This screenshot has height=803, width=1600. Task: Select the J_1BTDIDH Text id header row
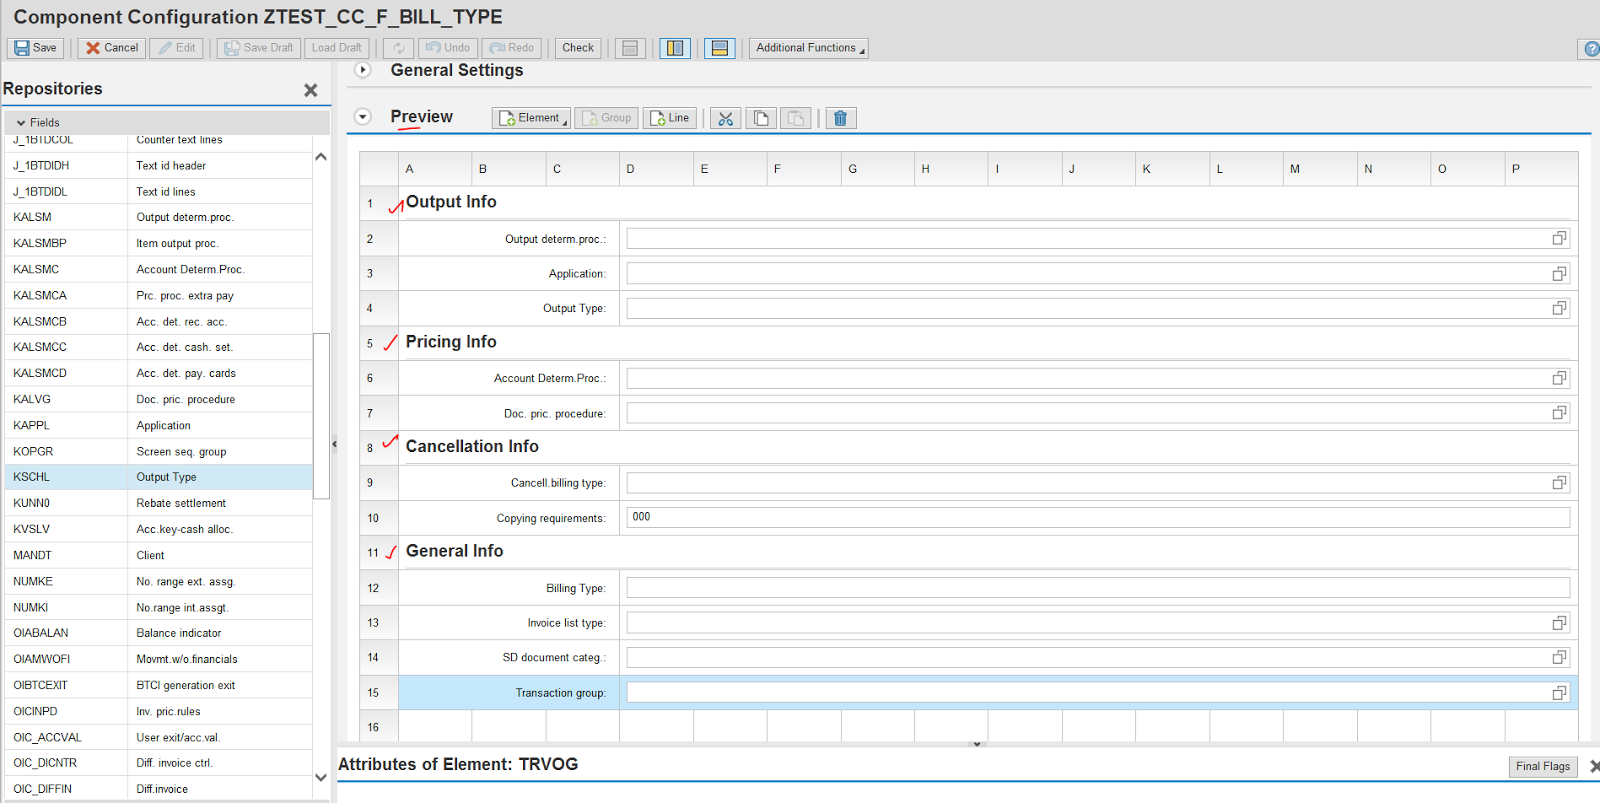[x=159, y=165]
